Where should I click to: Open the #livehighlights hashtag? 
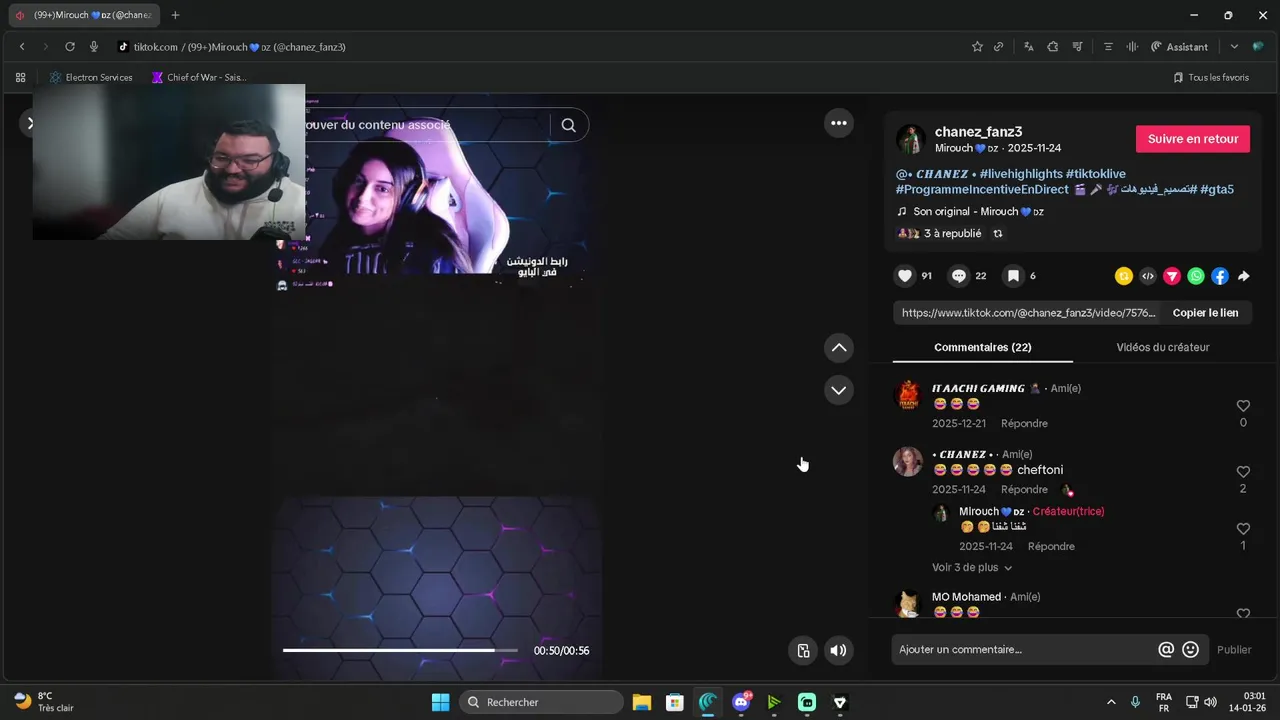[x=1020, y=174]
